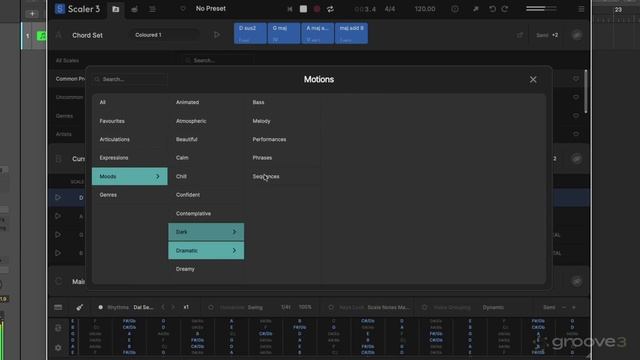
Task: Increase Semi with the plus button
Action: click(x=574, y=307)
